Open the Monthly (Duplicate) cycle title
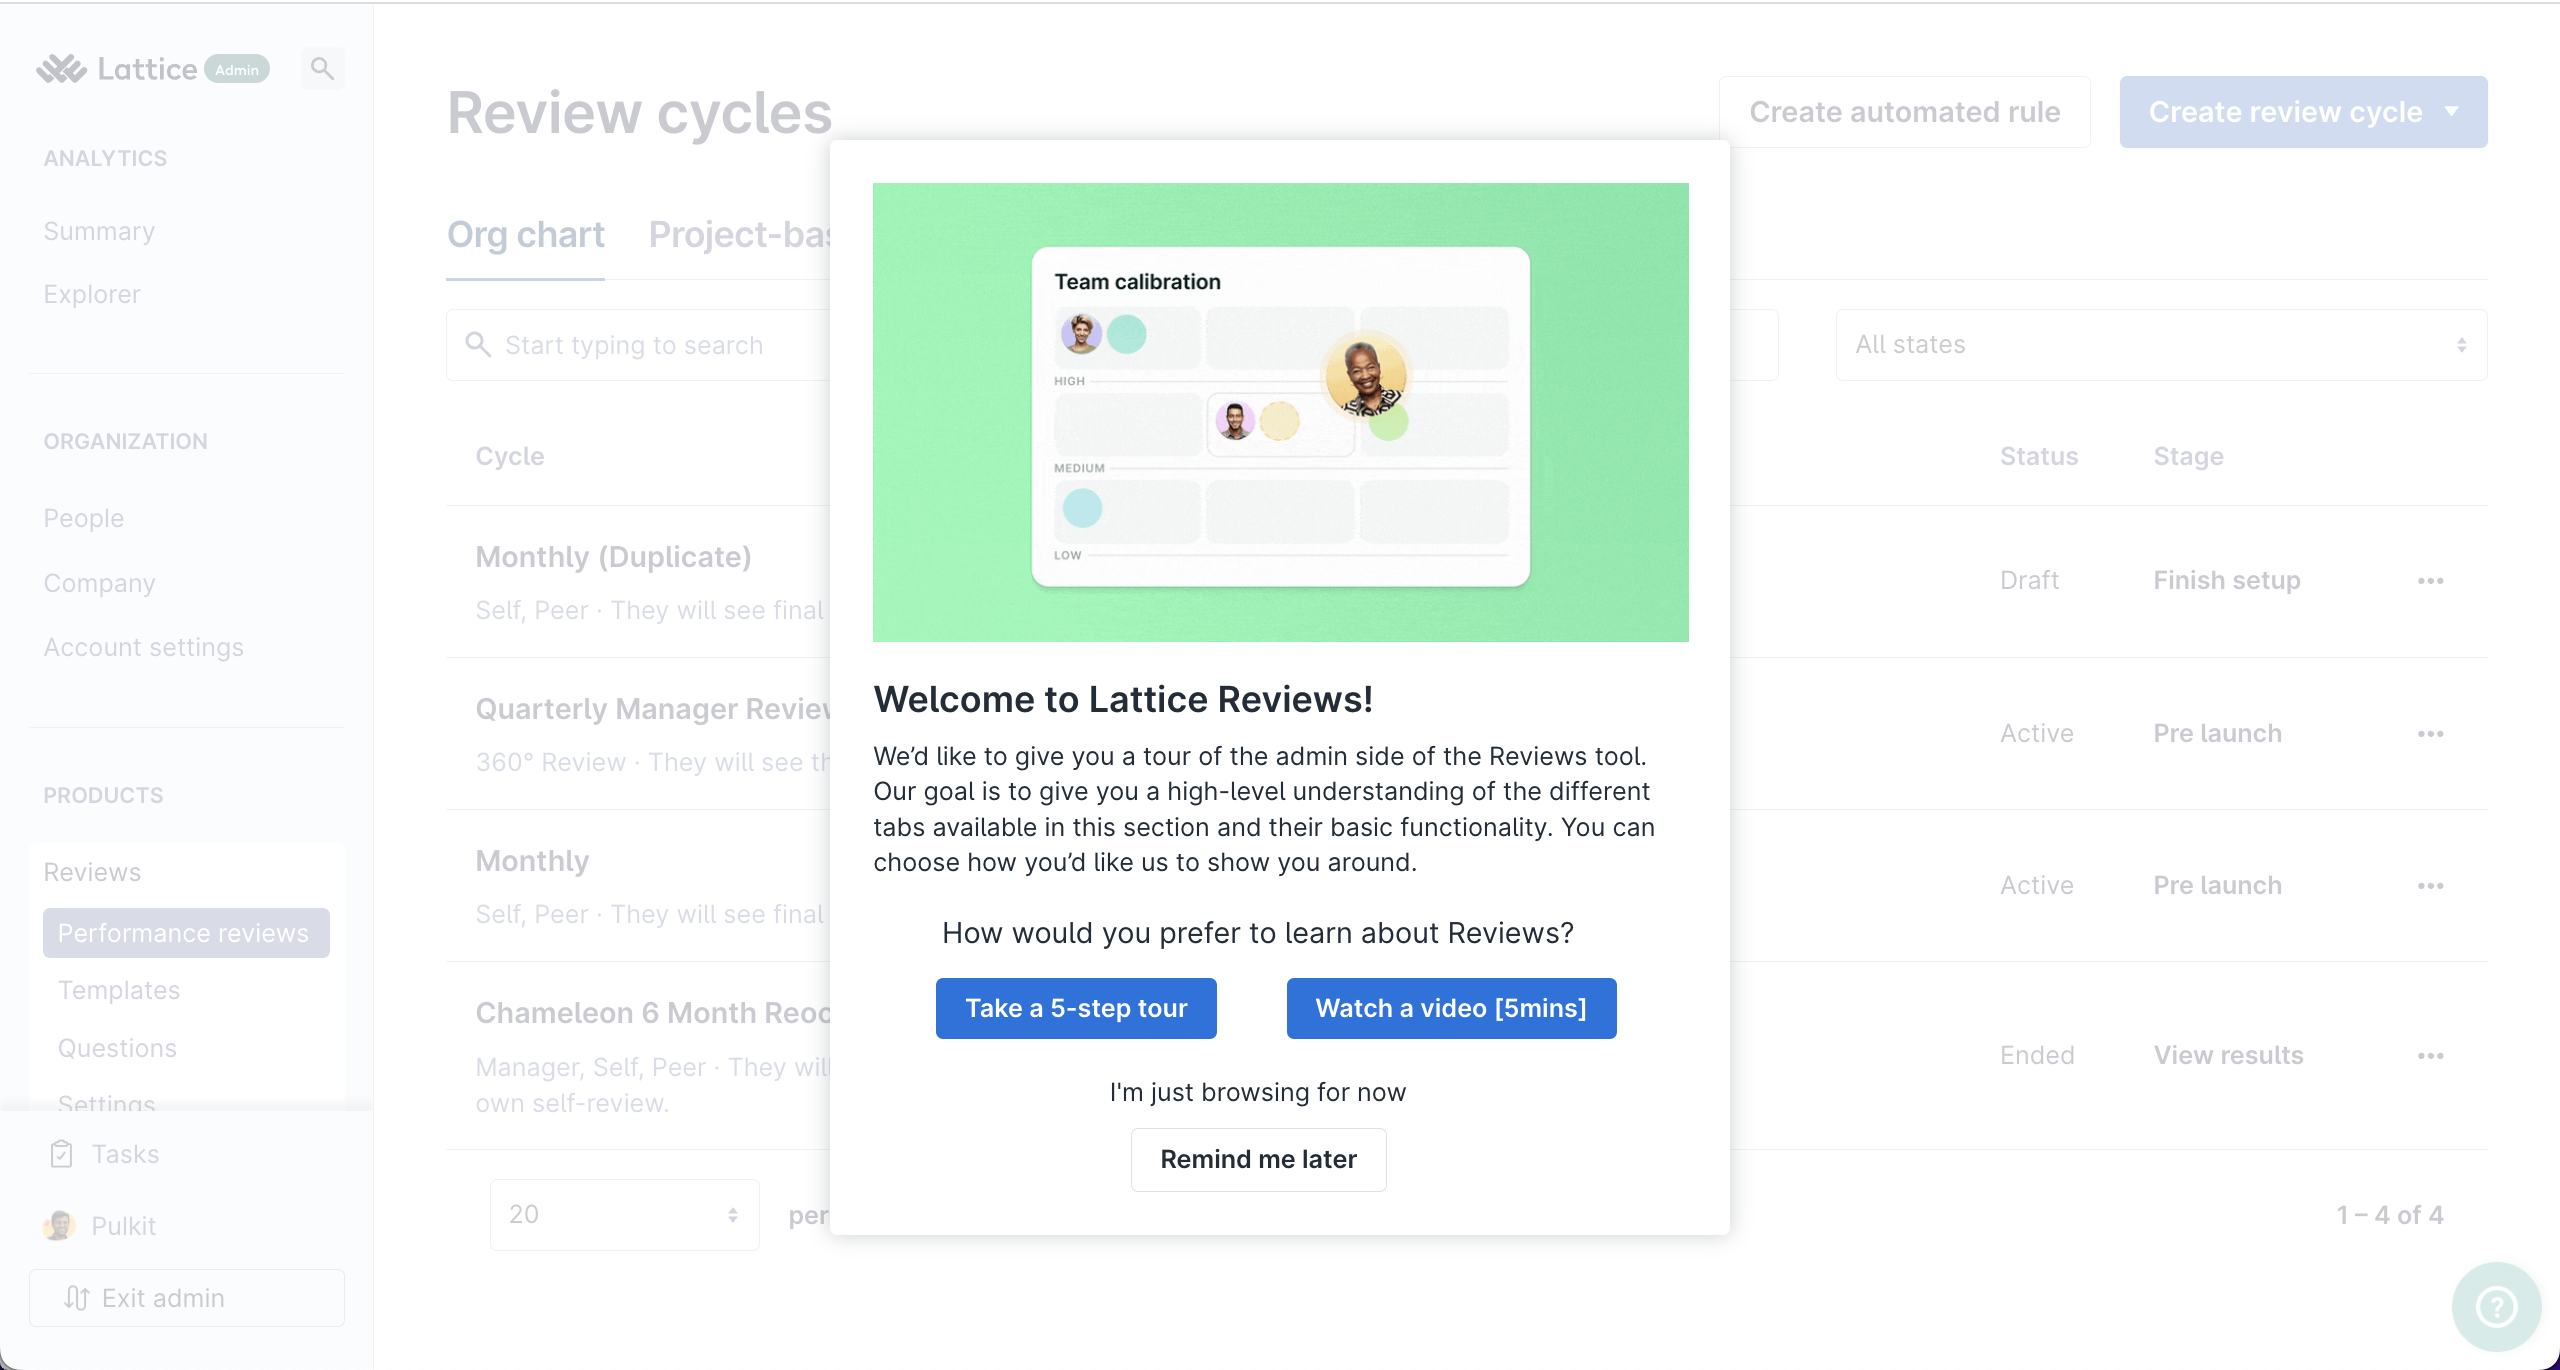This screenshot has height=1370, width=2560. click(x=613, y=557)
